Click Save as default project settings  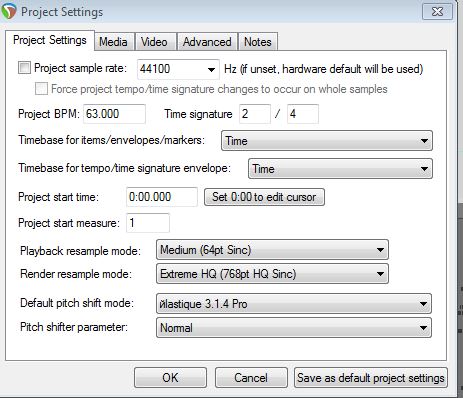(x=371, y=378)
